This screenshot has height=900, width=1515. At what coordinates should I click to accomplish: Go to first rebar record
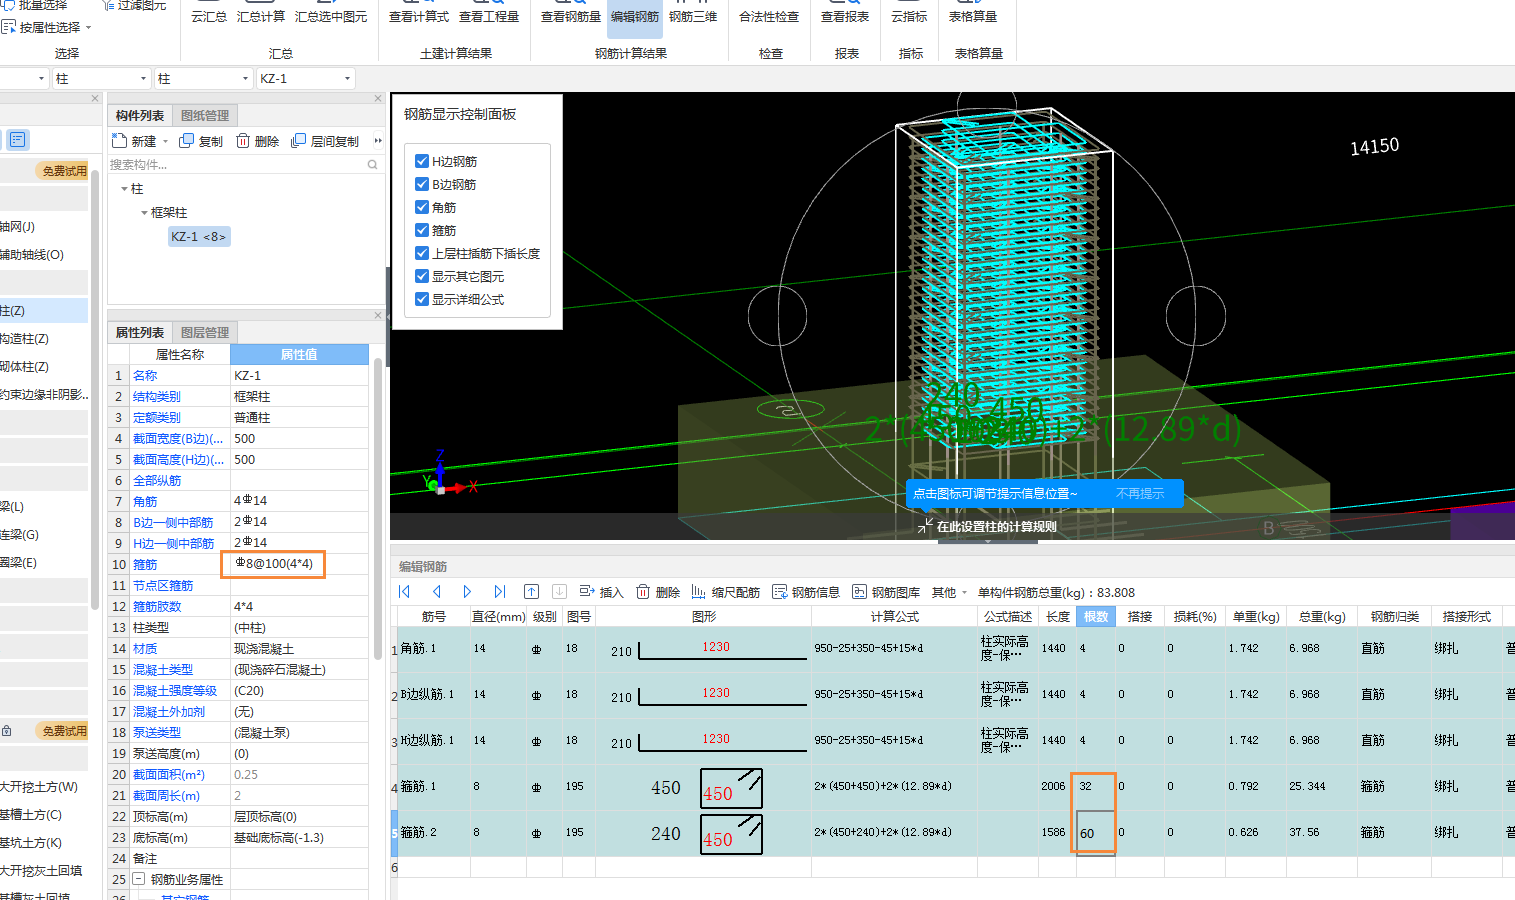click(404, 592)
